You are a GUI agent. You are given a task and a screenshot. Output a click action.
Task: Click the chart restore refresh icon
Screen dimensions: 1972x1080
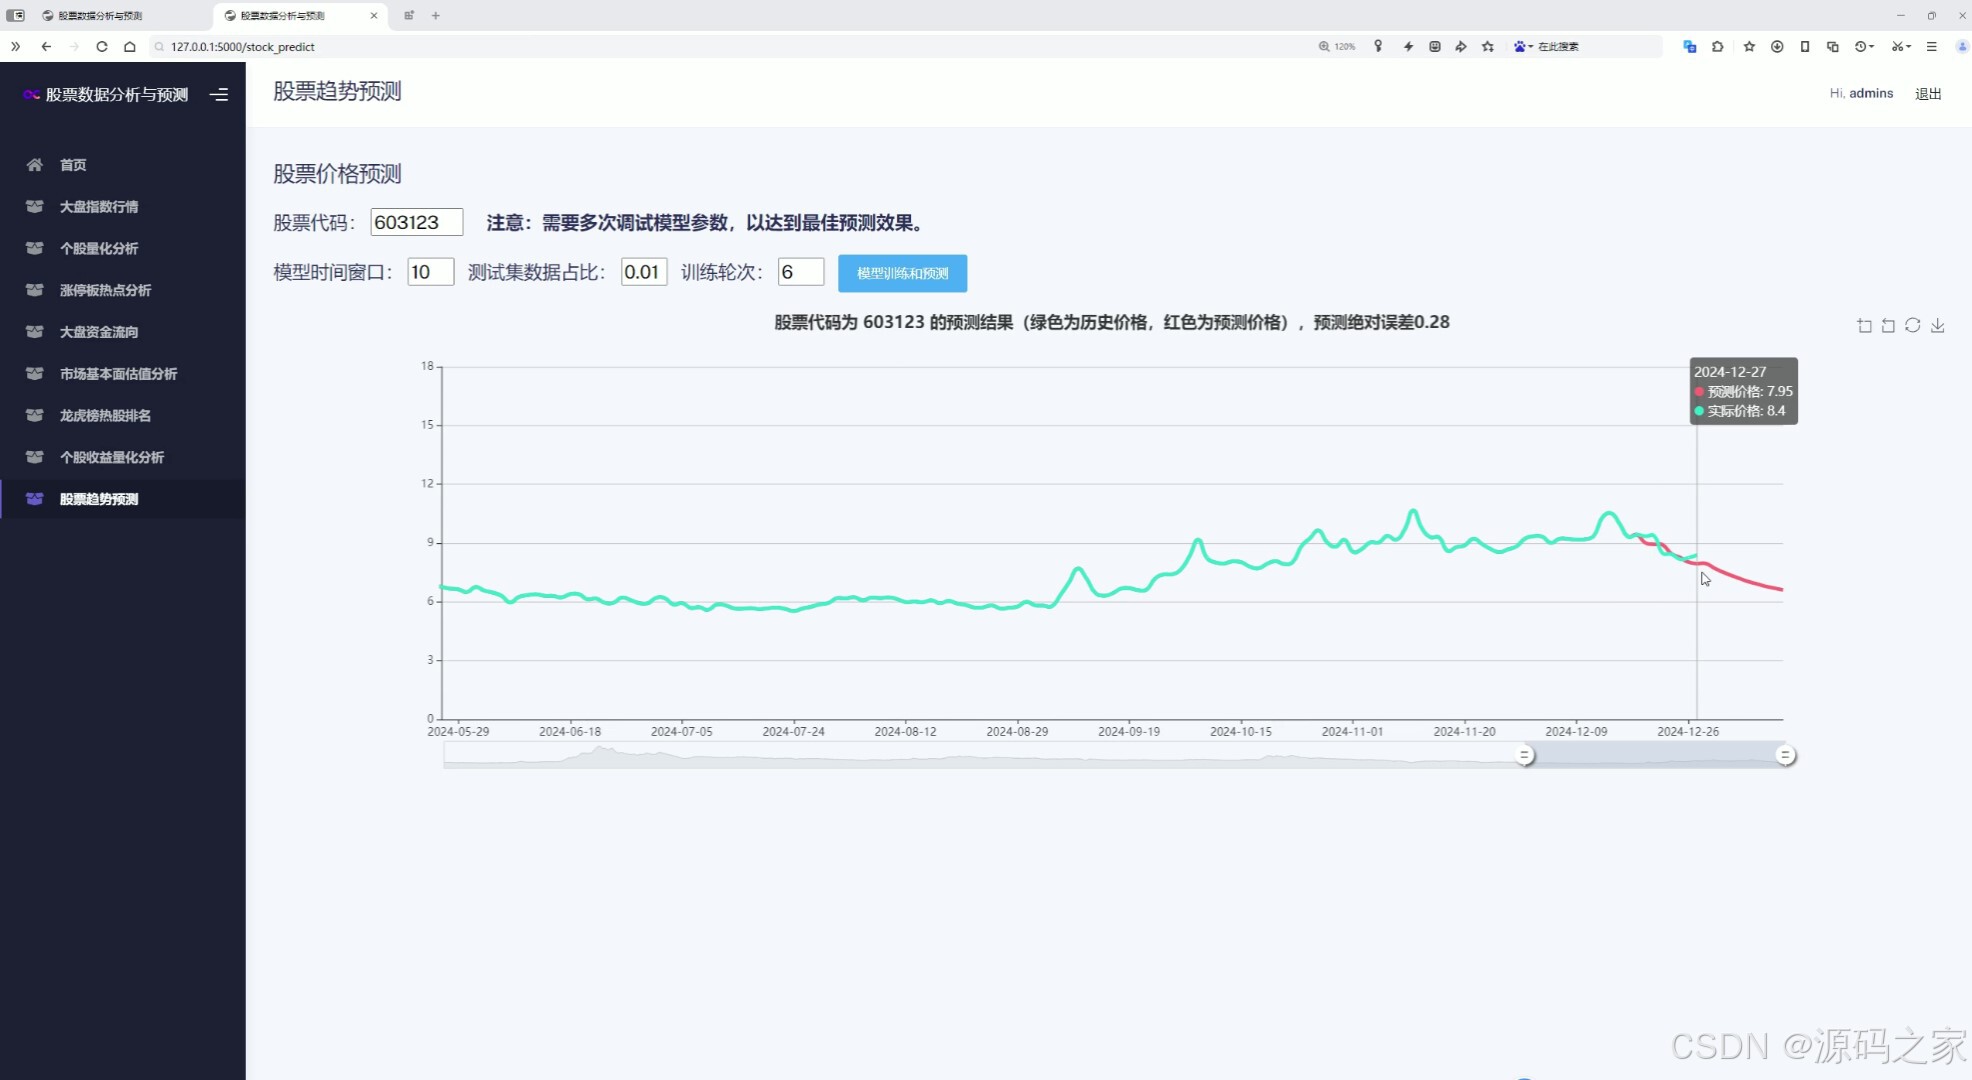(1912, 326)
